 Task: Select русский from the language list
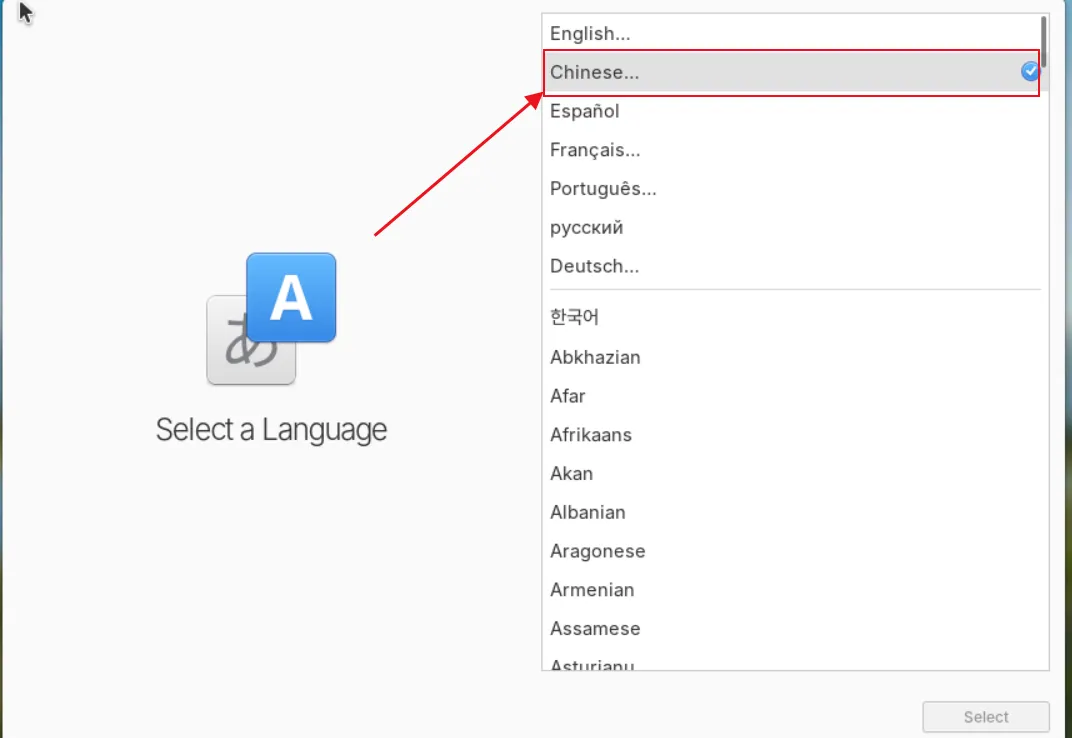587,228
